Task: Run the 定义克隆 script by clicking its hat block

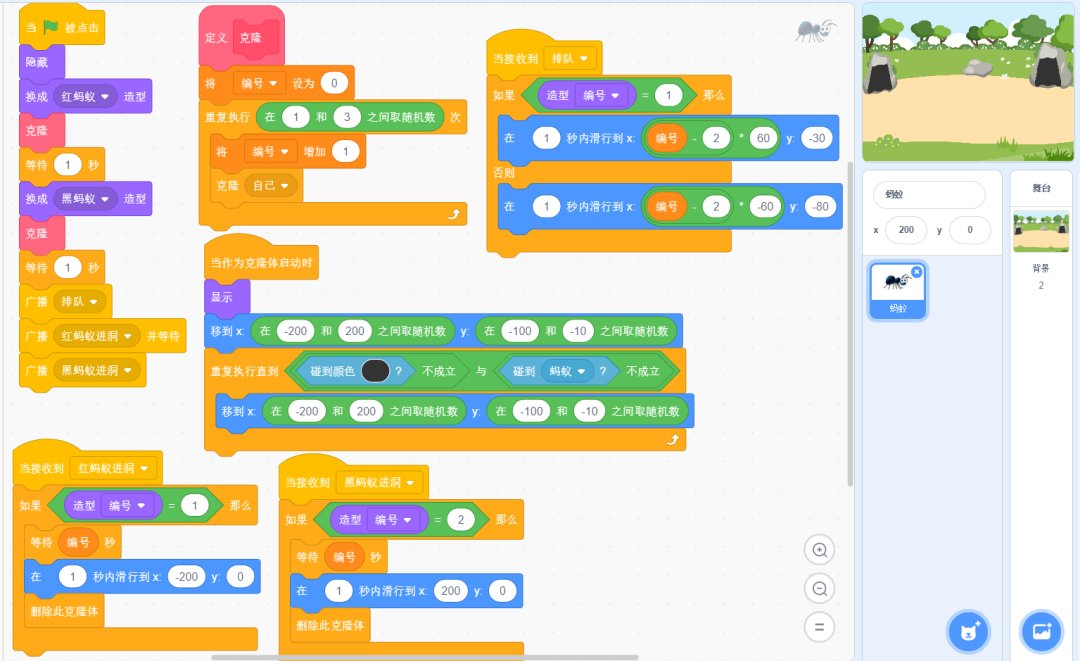Action: tap(240, 35)
